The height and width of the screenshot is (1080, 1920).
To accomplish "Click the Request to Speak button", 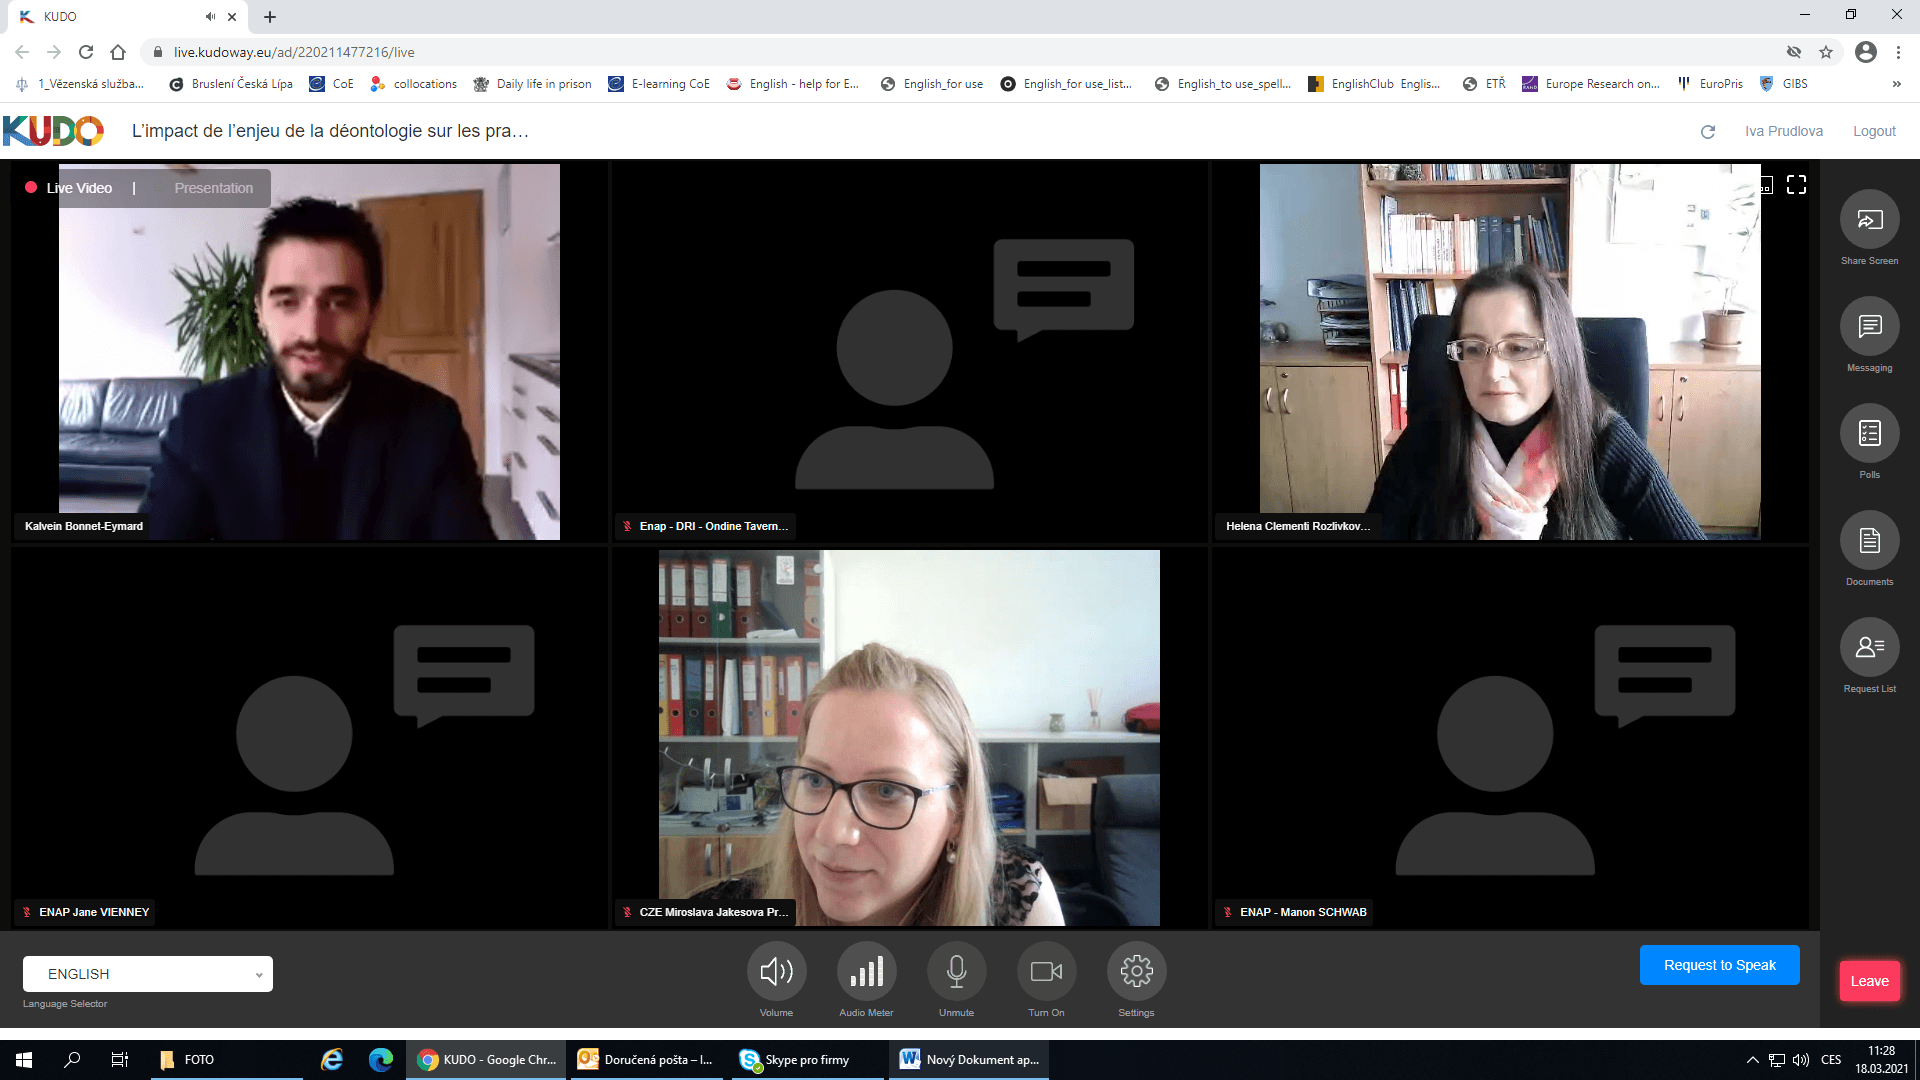I will 1719,965.
